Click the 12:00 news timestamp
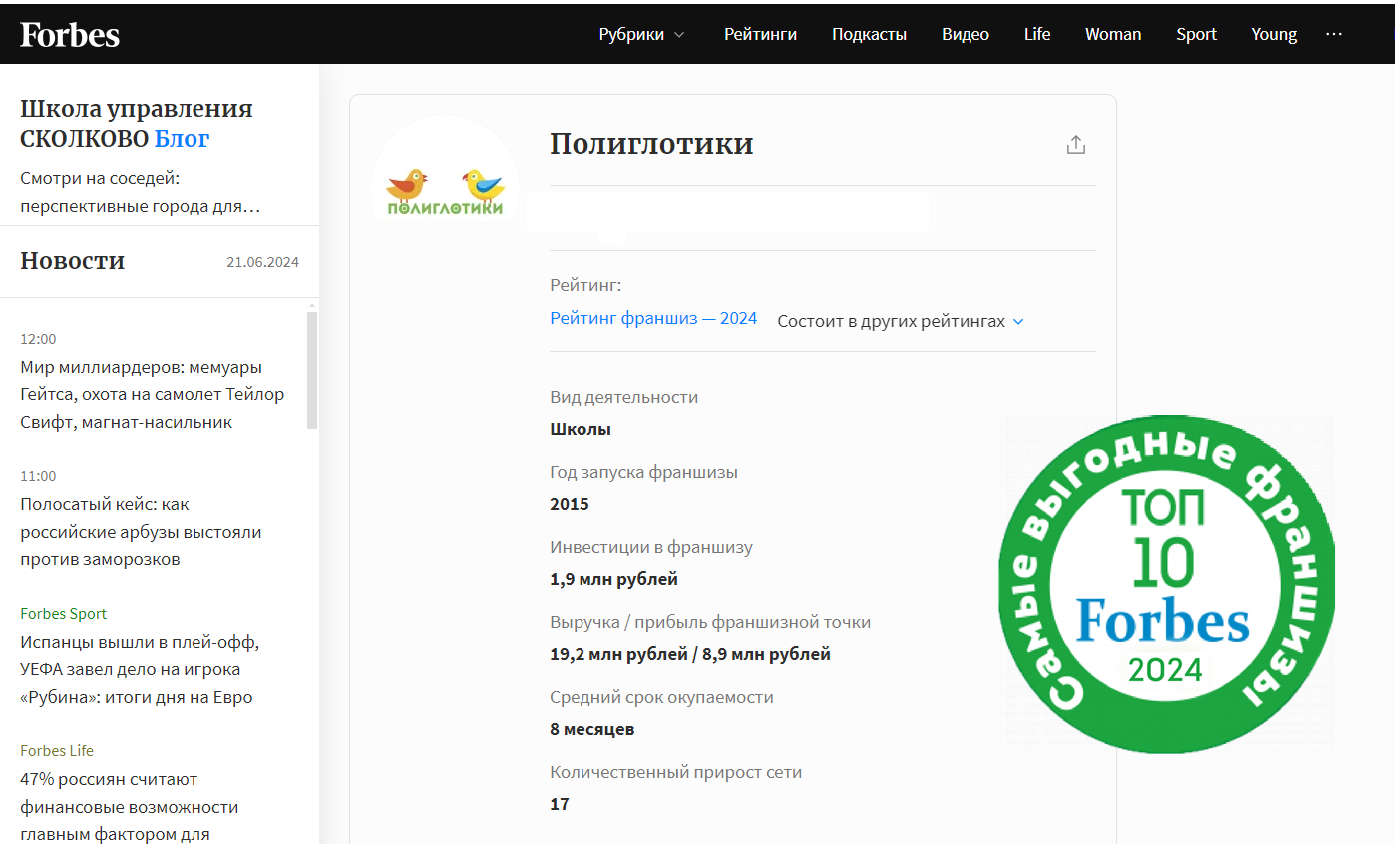 [x=38, y=339]
